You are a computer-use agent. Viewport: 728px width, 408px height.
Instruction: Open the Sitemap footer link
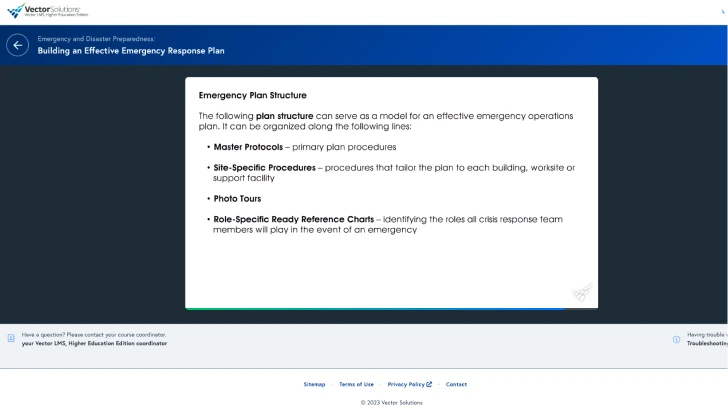(314, 384)
